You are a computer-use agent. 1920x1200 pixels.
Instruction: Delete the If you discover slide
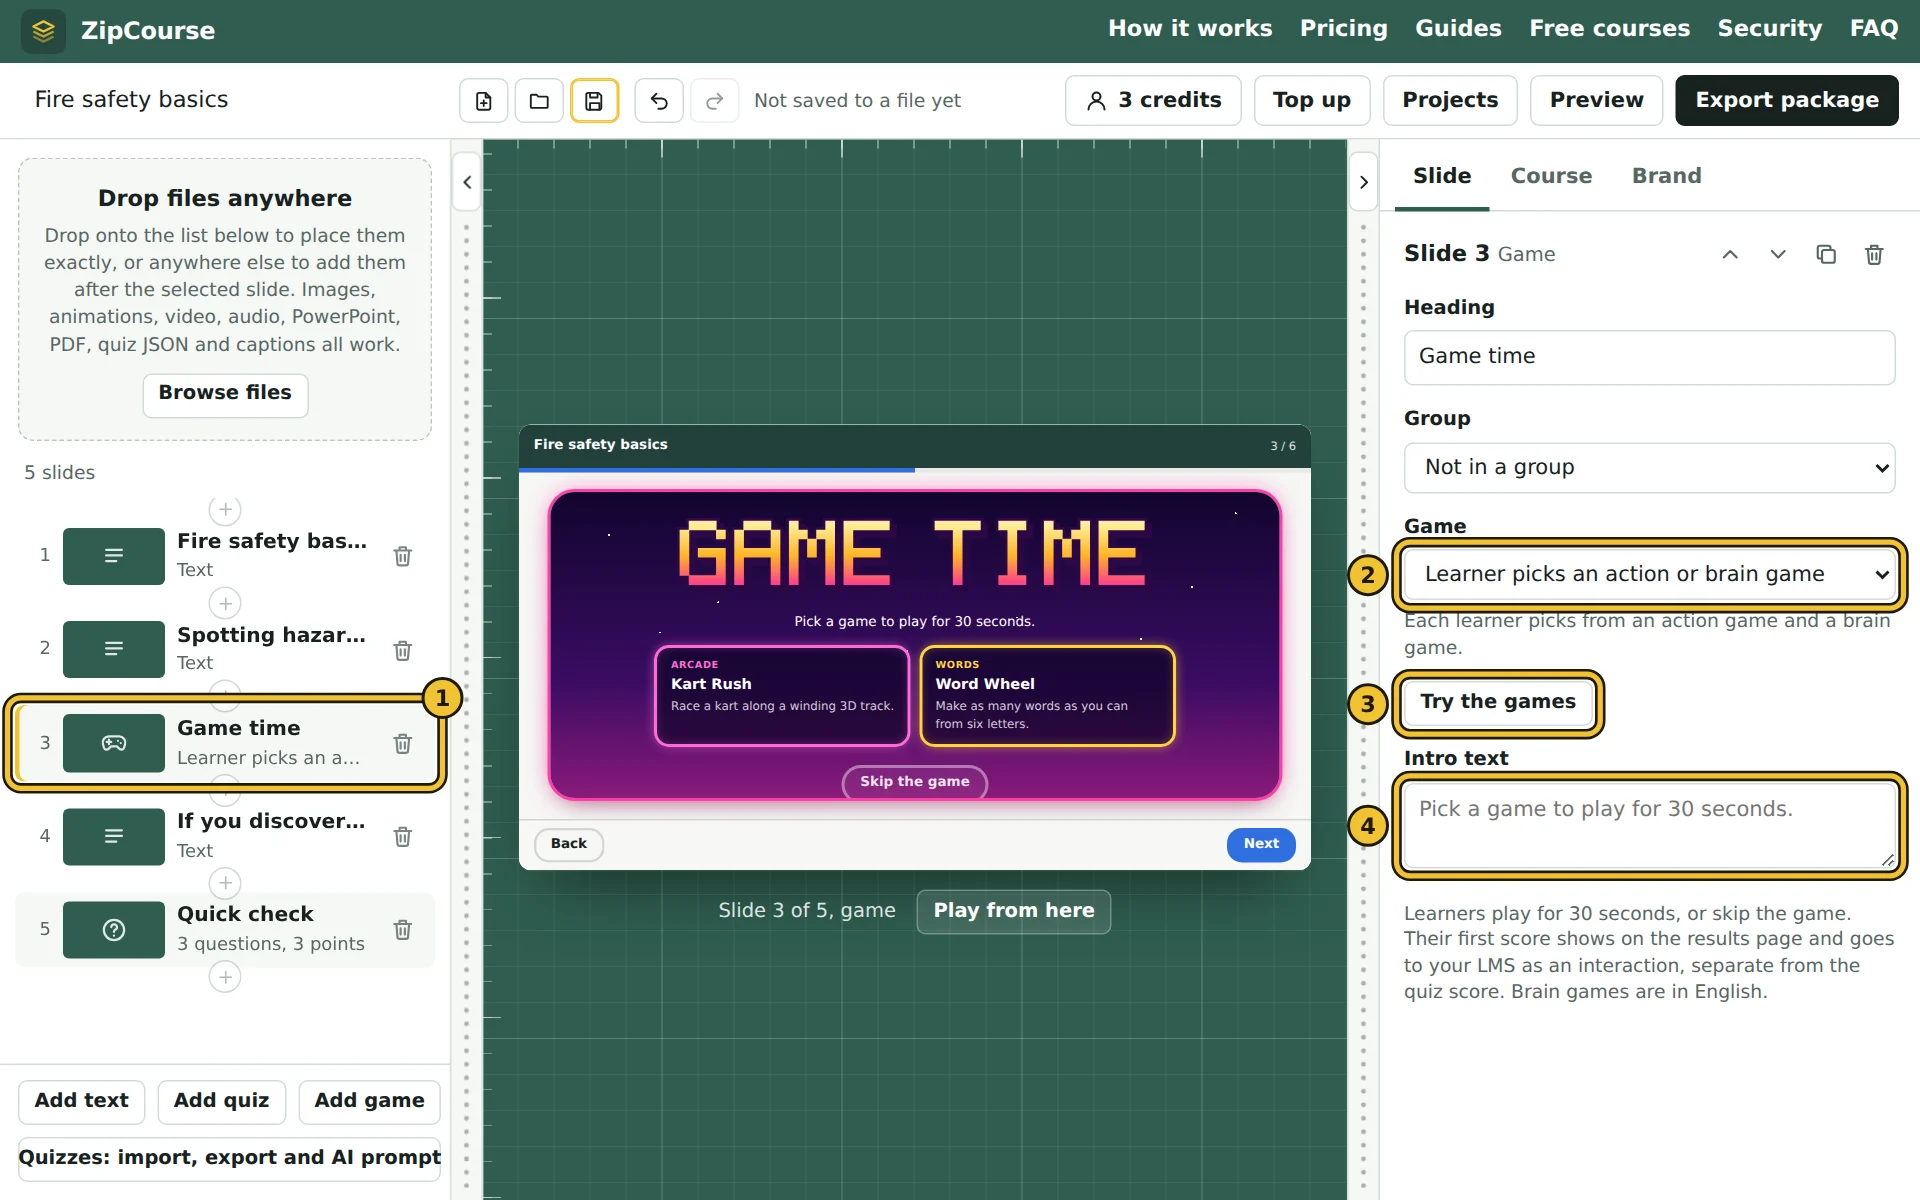coord(403,836)
